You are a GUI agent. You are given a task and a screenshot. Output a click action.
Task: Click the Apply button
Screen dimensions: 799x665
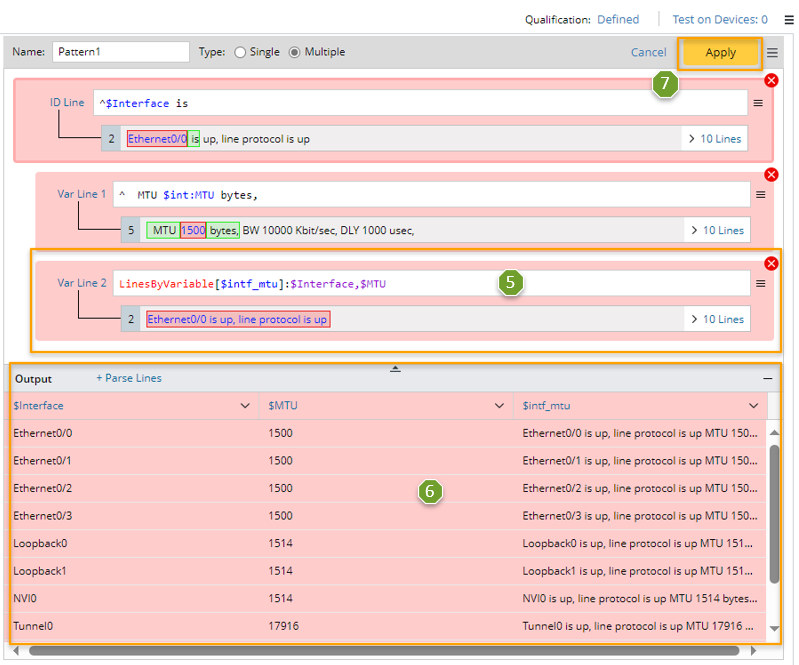click(x=720, y=53)
